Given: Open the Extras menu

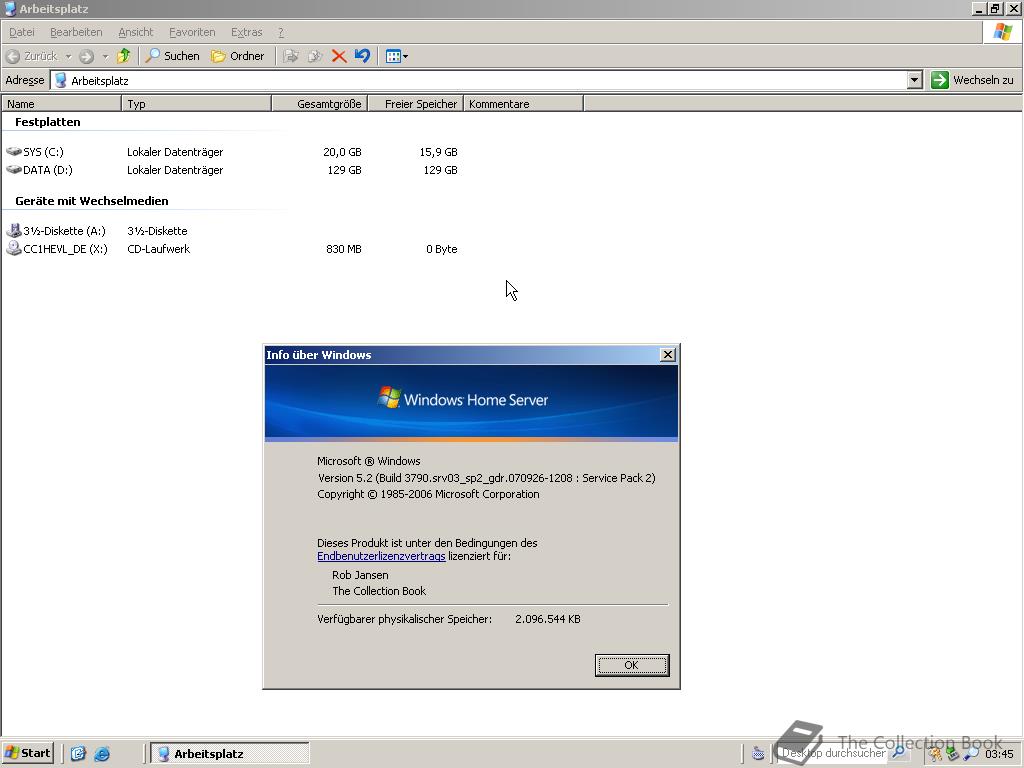Looking at the screenshot, I should click(246, 32).
